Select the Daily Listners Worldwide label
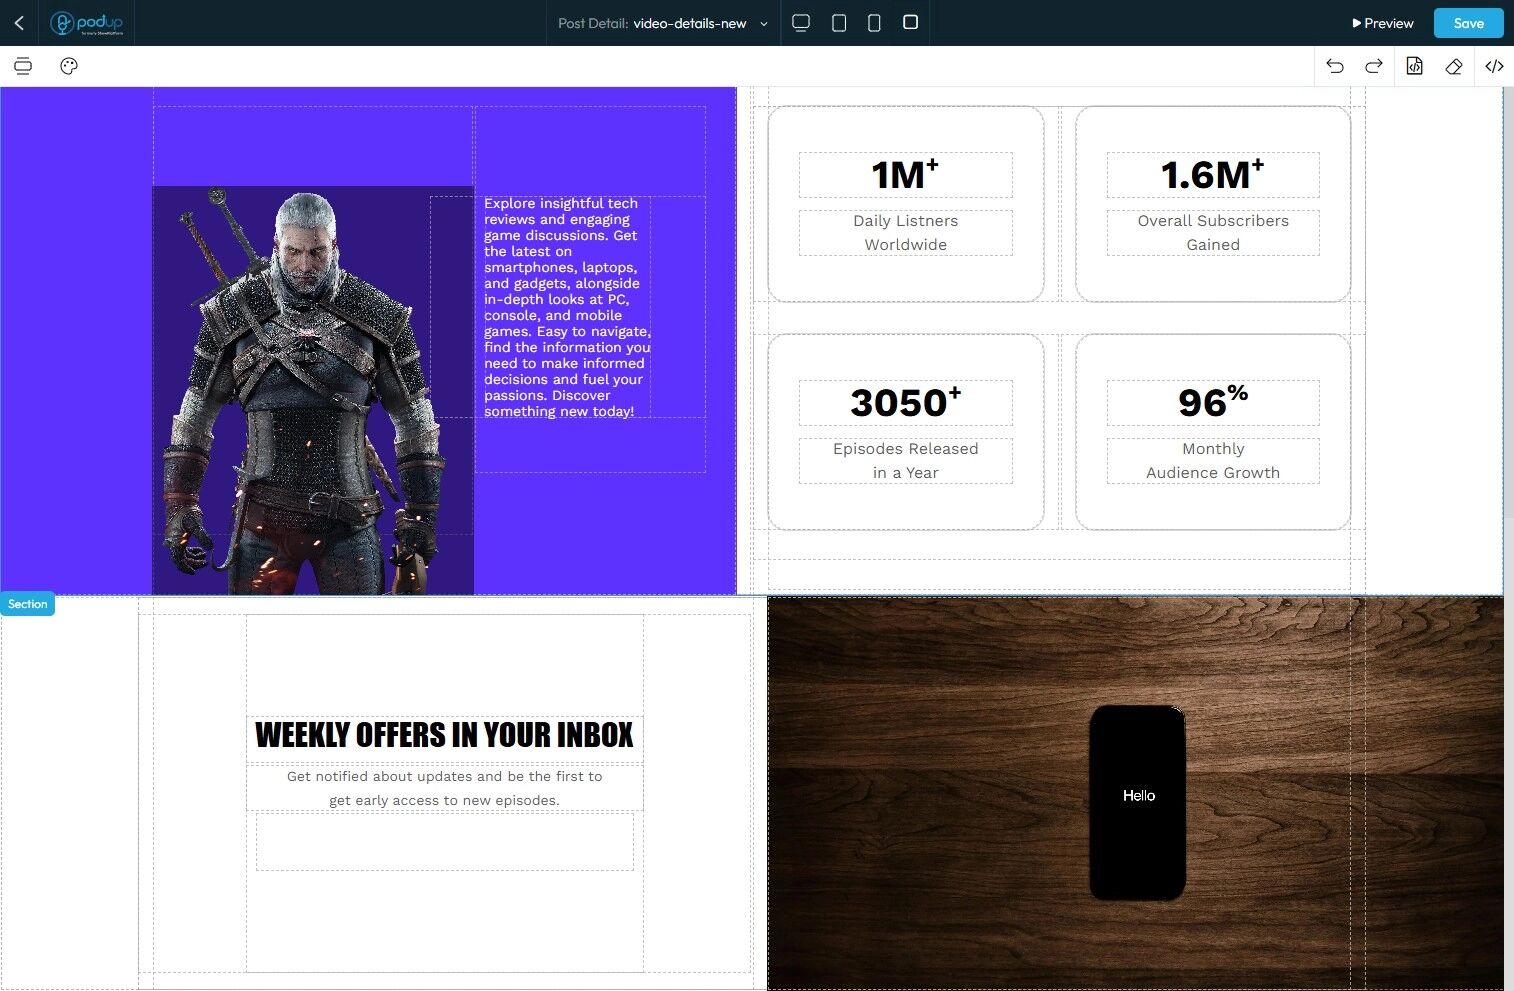Image resolution: width=1514 pixels, height=991 pixels. [x=905, y=233]
